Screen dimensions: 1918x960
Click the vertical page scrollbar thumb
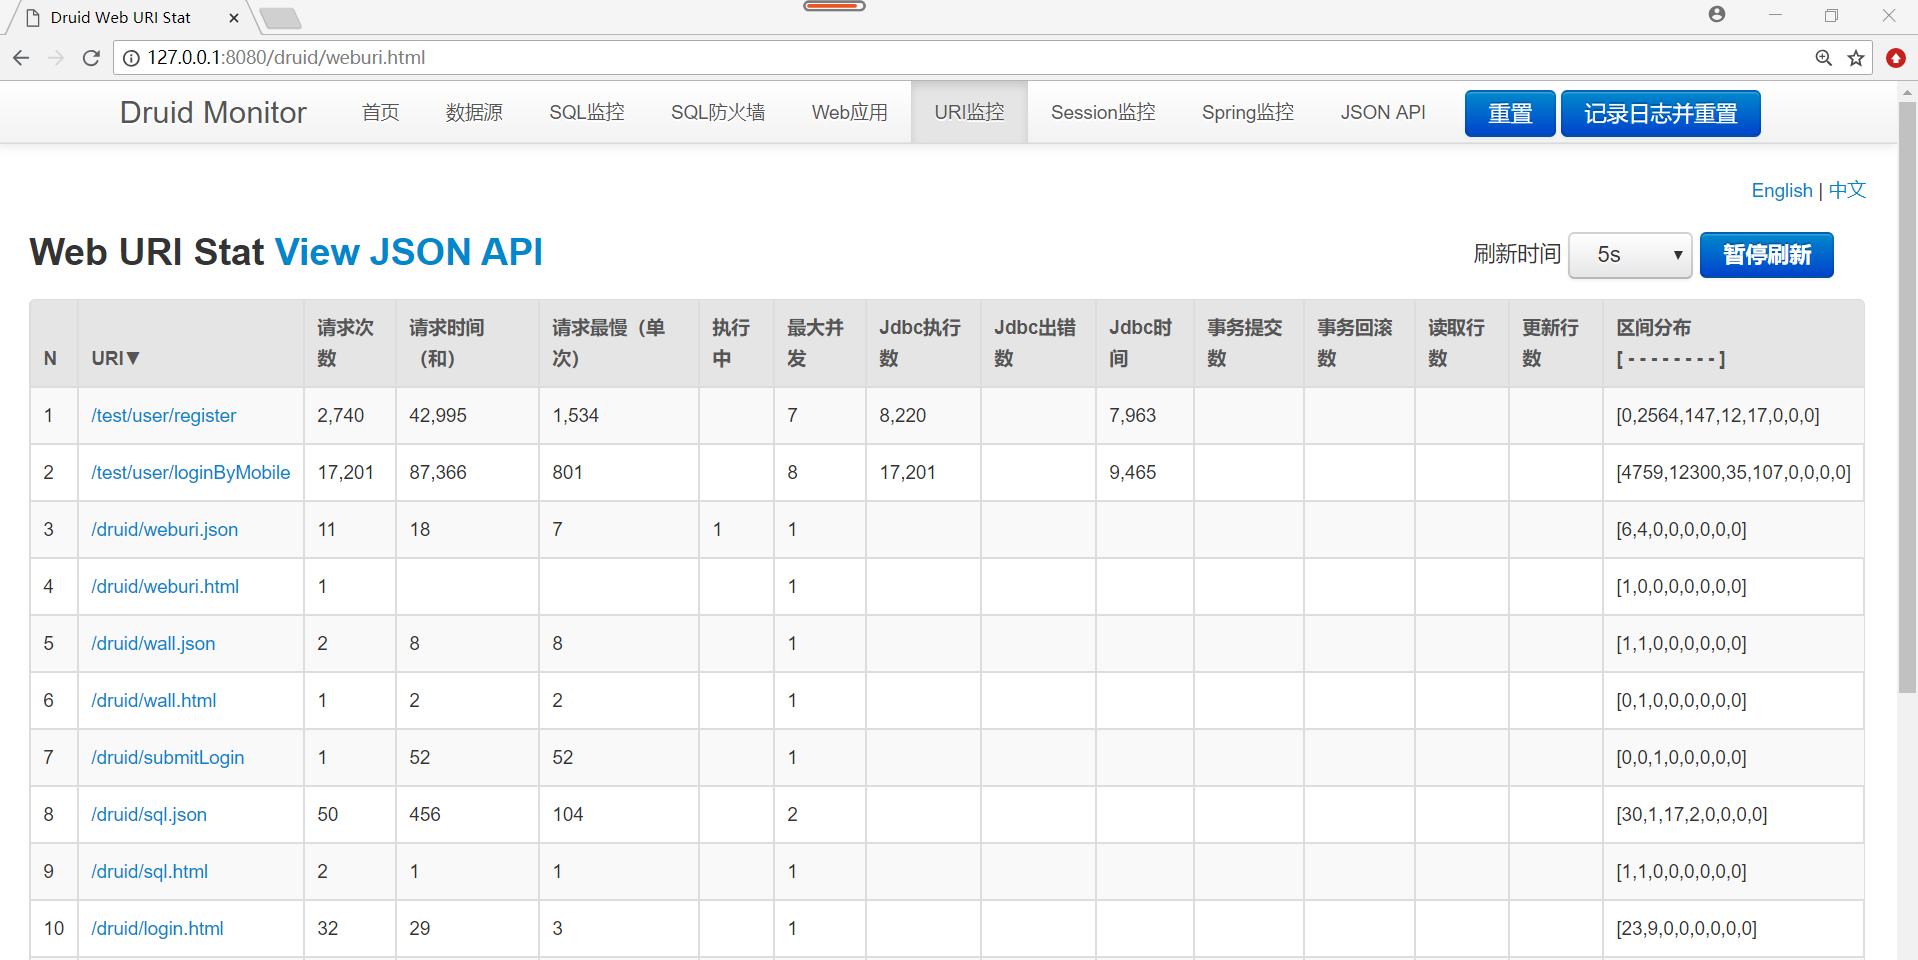[1907, 397]
